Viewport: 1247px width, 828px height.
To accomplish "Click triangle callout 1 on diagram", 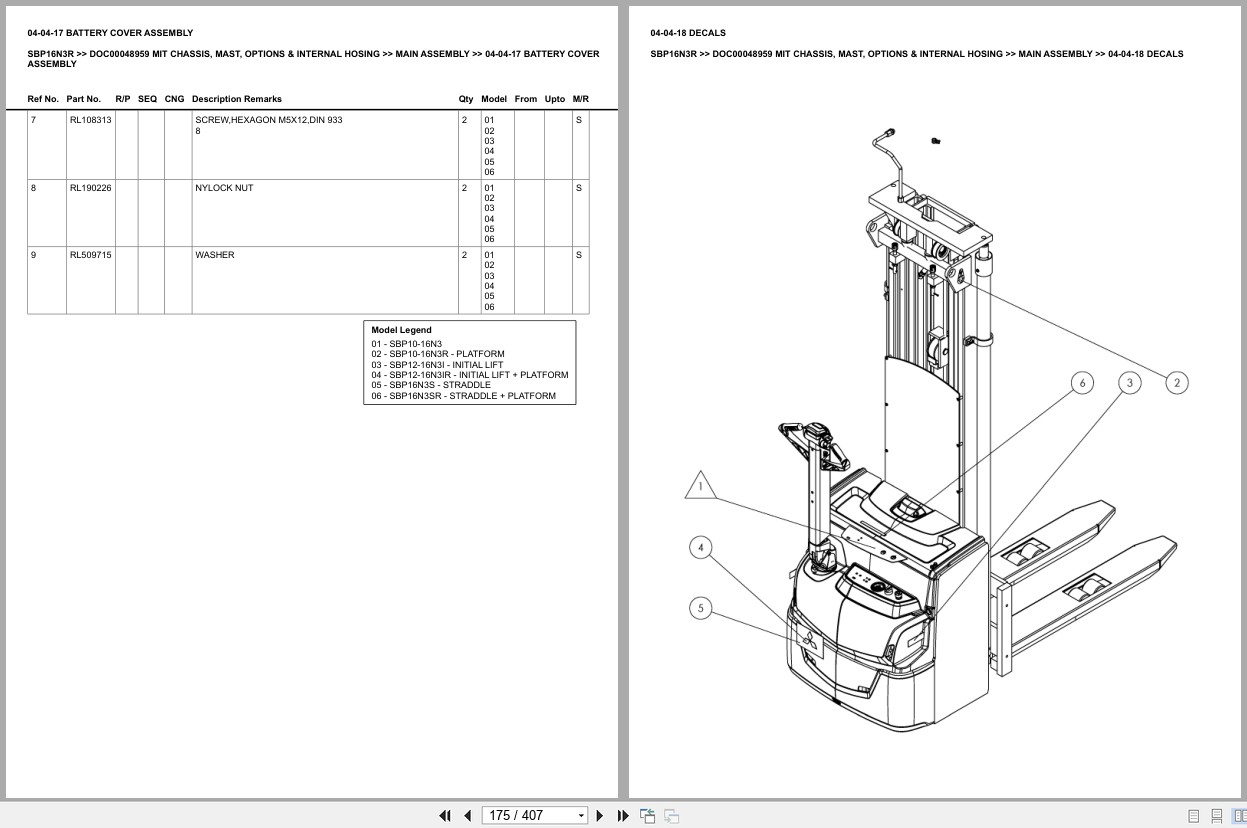I will point(701,487).
